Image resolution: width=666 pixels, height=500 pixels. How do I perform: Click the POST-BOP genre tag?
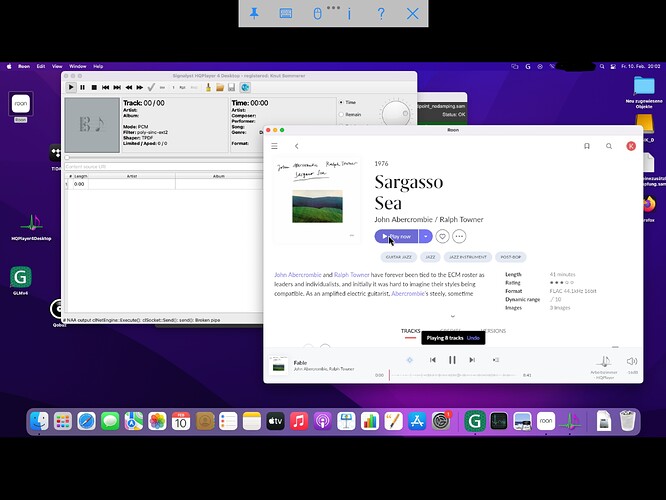click(x=511, y=257)
